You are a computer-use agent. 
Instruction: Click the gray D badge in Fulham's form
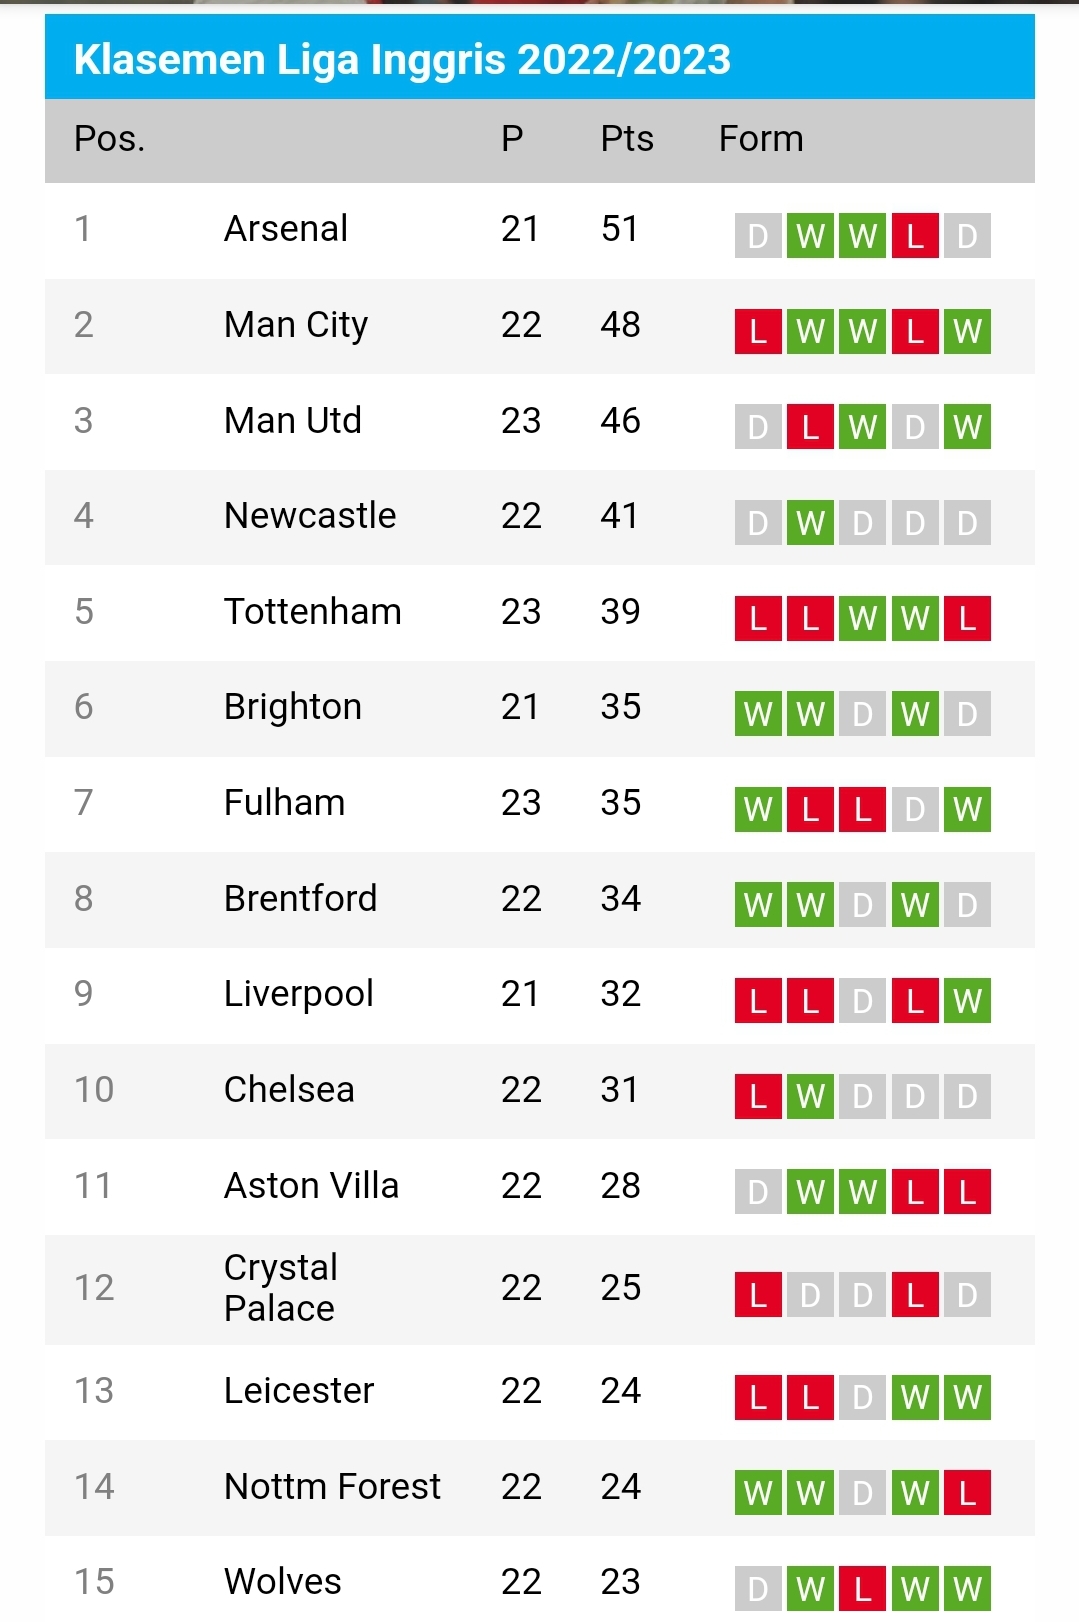pos(914,809)
